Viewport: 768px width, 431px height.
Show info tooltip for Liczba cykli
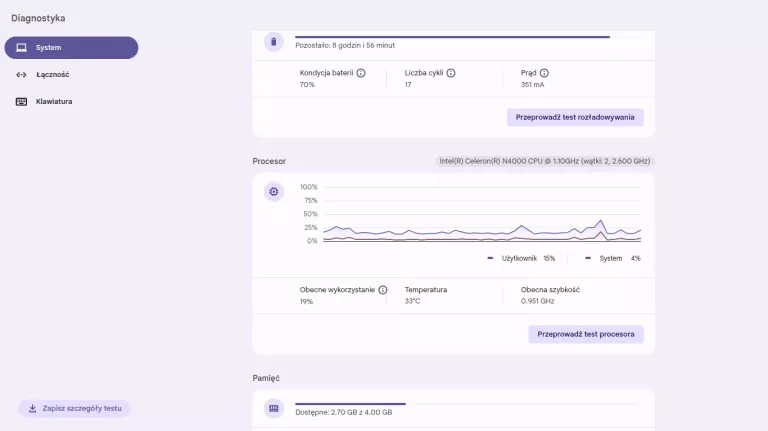pos(451,73)
